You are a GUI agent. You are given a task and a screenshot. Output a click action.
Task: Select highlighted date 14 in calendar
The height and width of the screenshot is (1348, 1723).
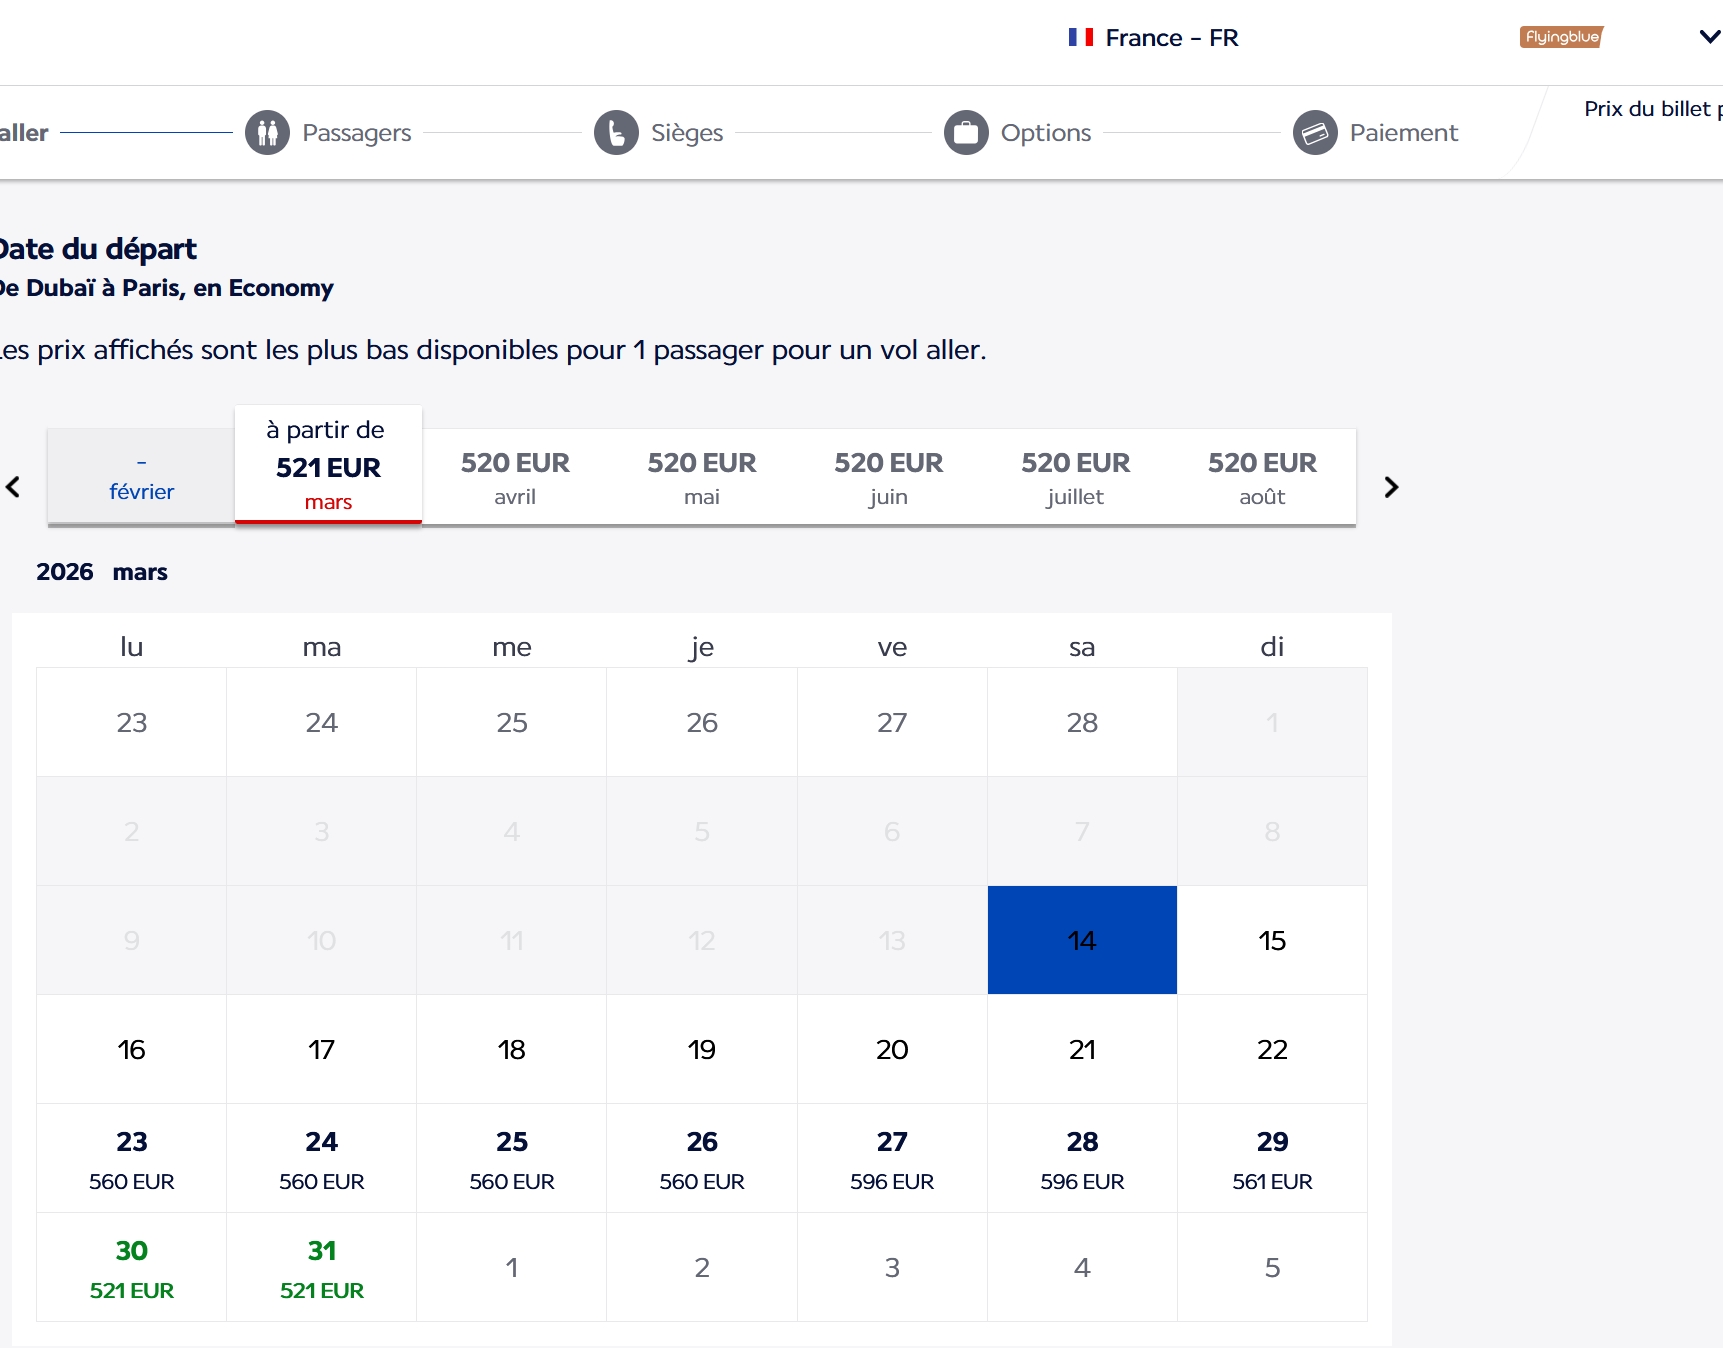coord(1081,940)
